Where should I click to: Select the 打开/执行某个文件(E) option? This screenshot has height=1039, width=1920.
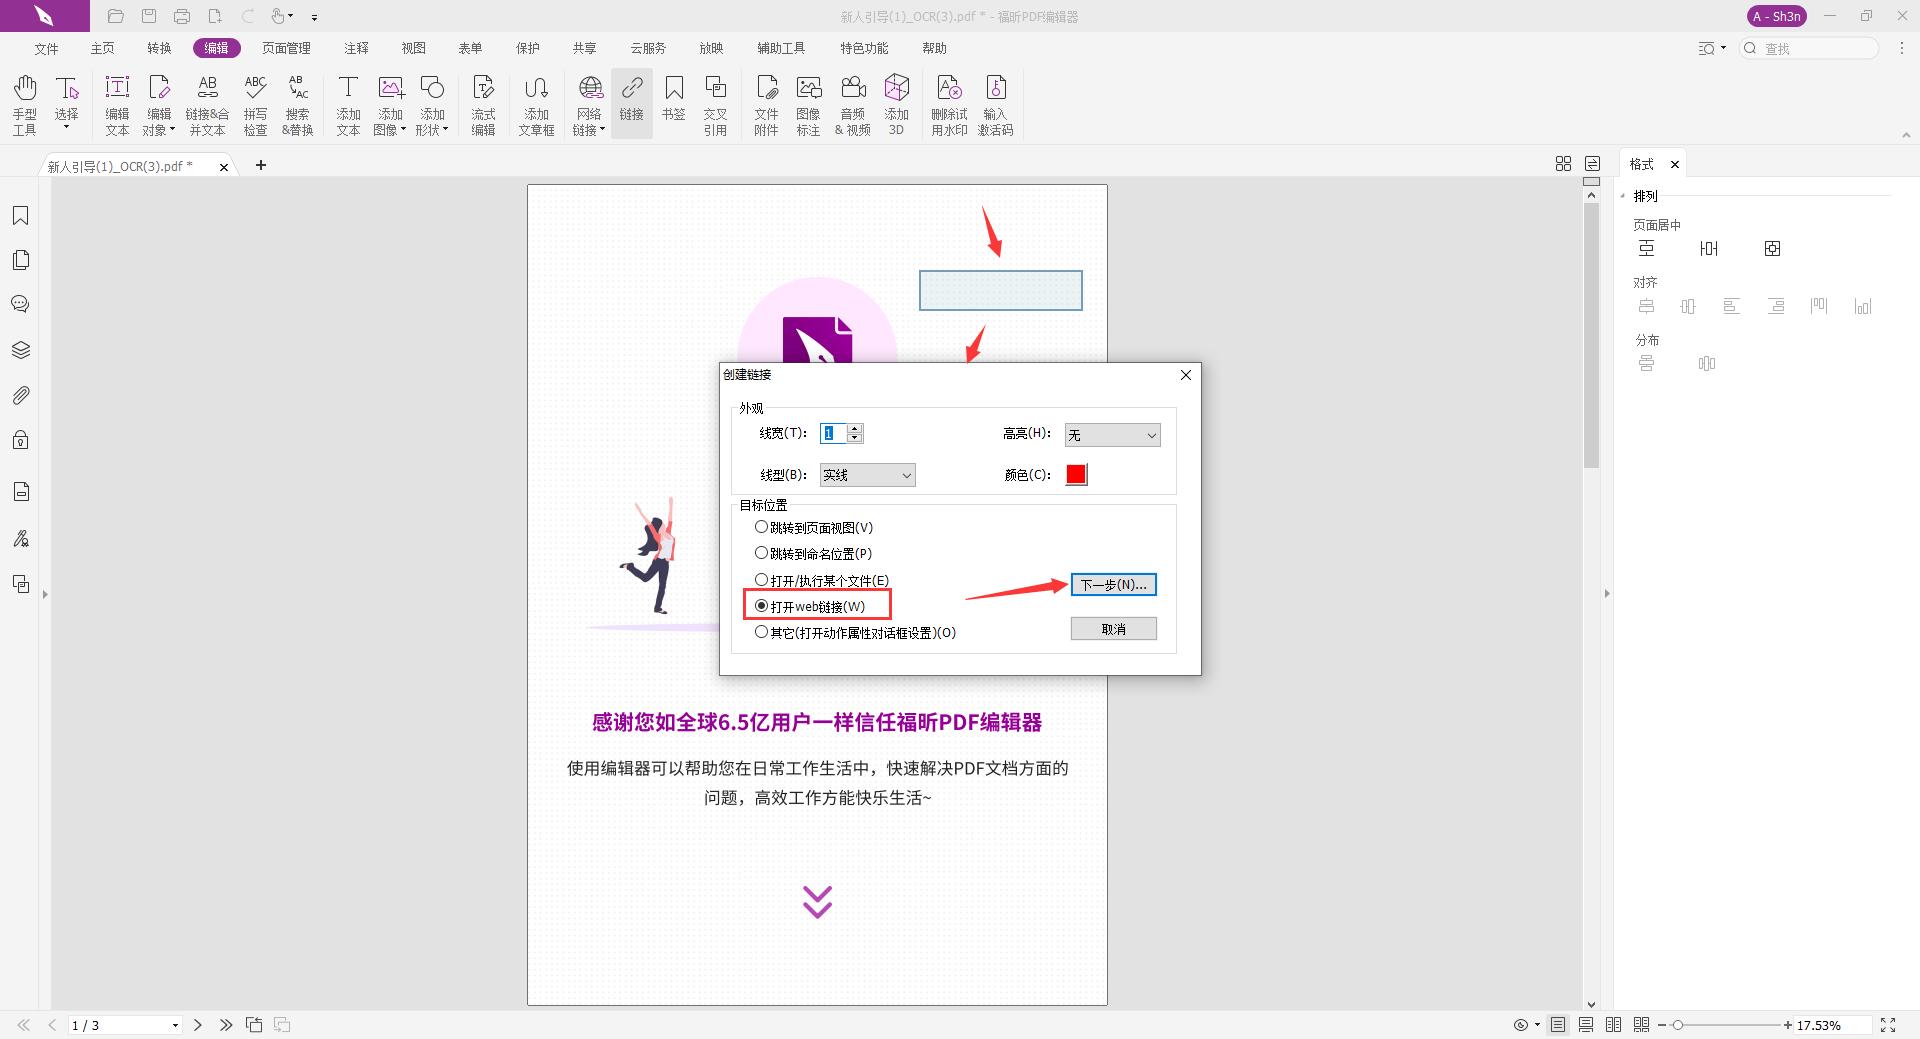[x=761, y=579]
